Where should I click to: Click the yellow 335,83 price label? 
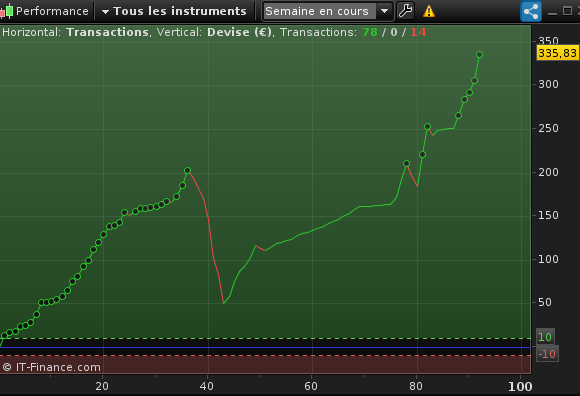(557, 53)
